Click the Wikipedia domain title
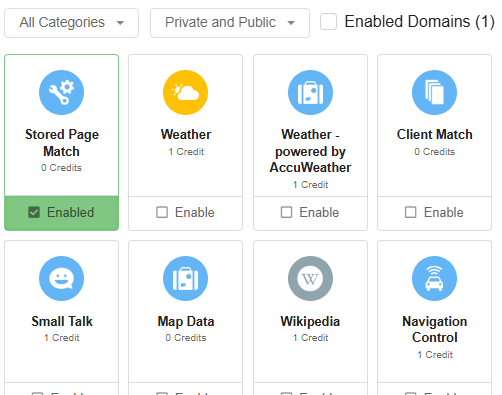The height and width of the screenshot is (395, 502). (310, 321)
